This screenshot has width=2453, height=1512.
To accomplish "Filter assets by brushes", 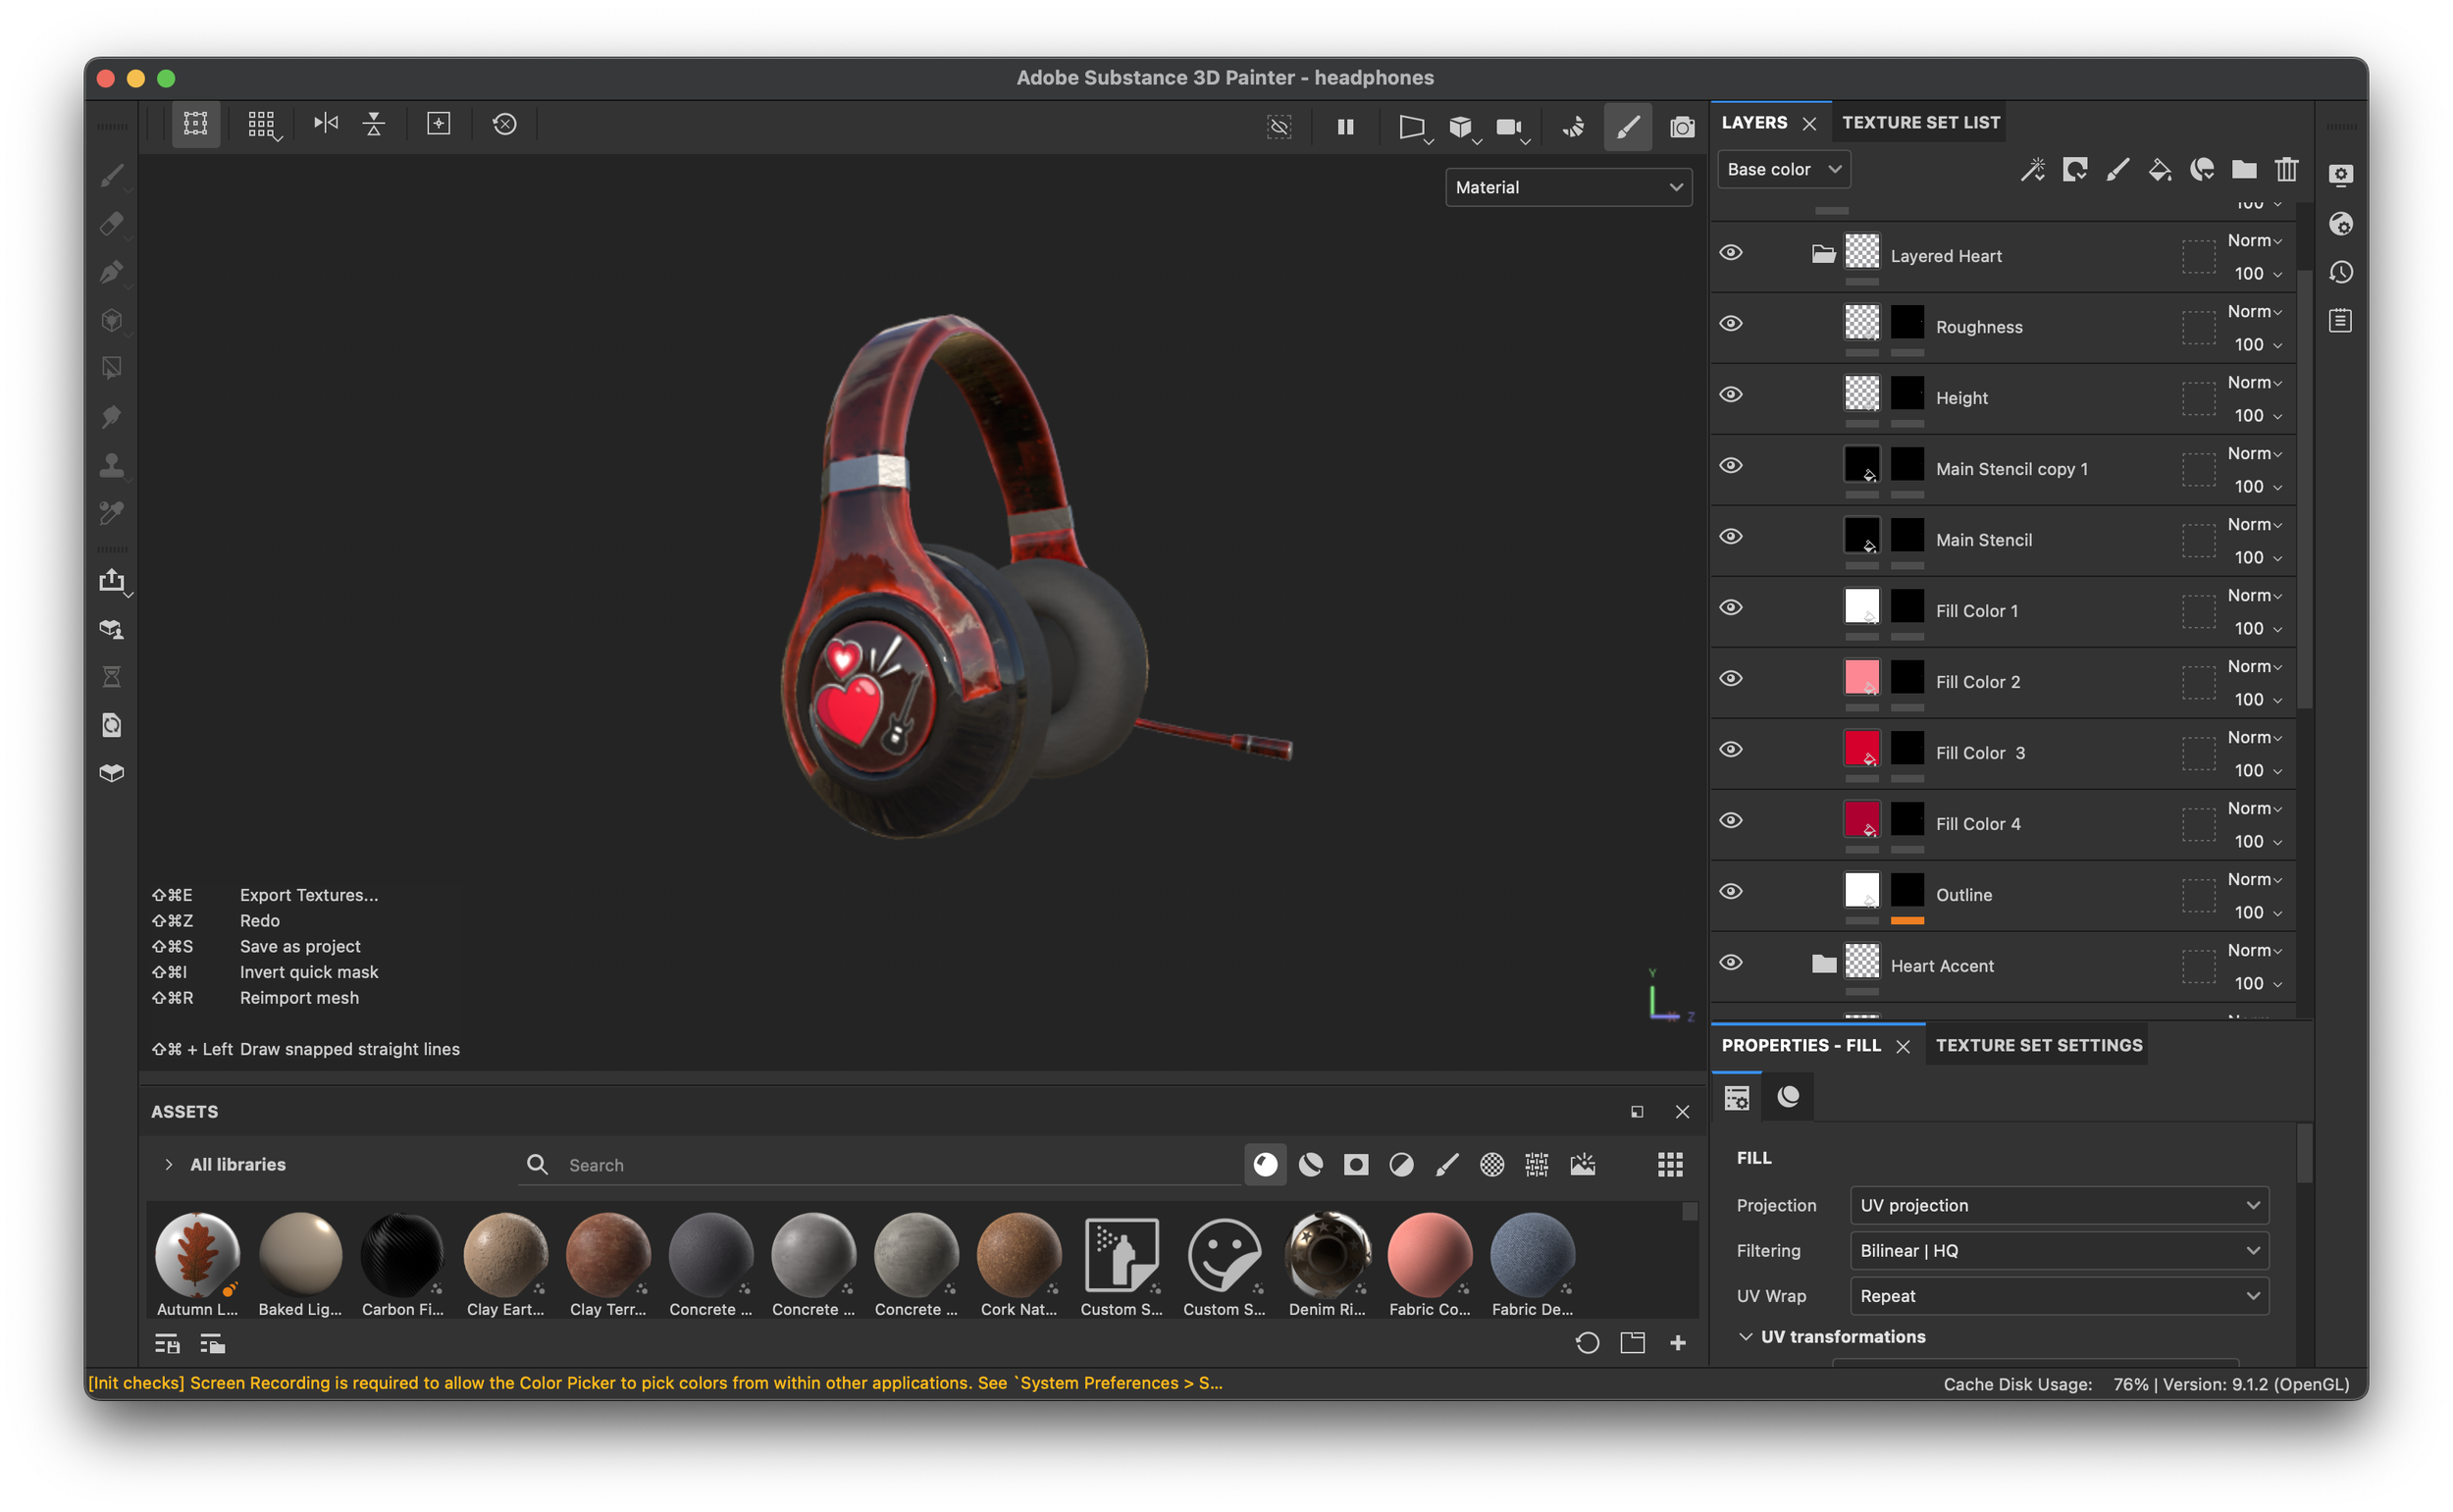I will [x=1447, y=1164].
